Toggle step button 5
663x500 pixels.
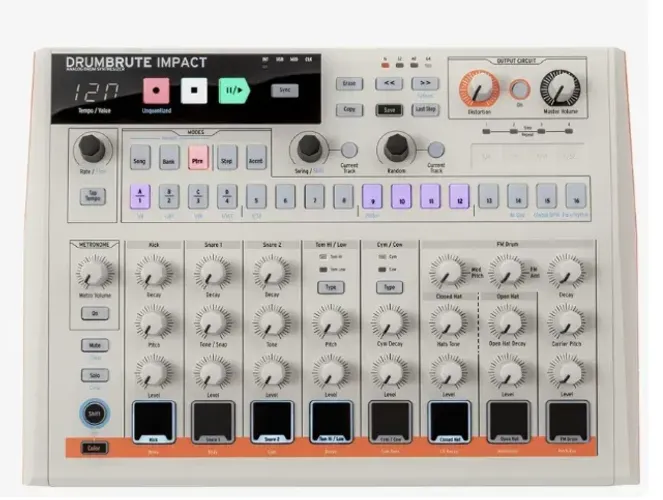[x=256, y=197]
